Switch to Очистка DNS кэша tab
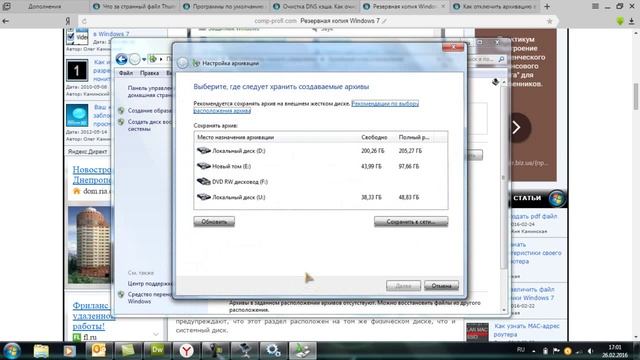The image size is (640, 360). point(314,7)
